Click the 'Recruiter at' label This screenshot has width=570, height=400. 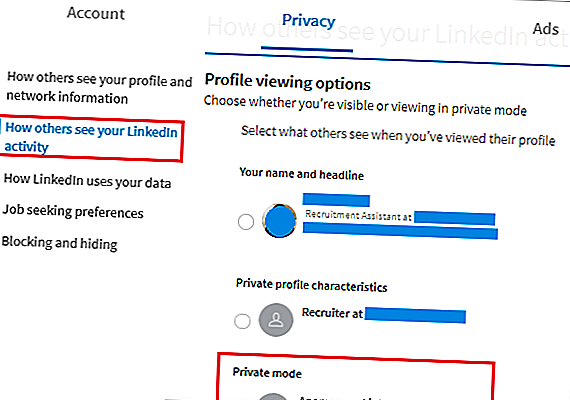tap(332, 313)
